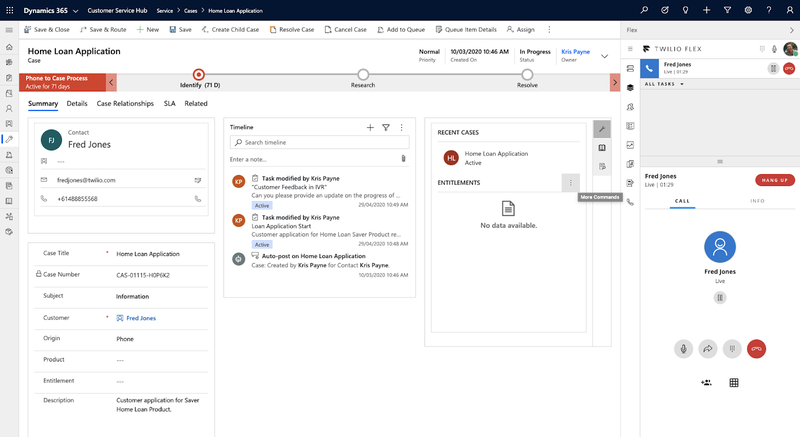Select the Research stage circle
This screenshot has height=437, width=800.
click(363, 74)
